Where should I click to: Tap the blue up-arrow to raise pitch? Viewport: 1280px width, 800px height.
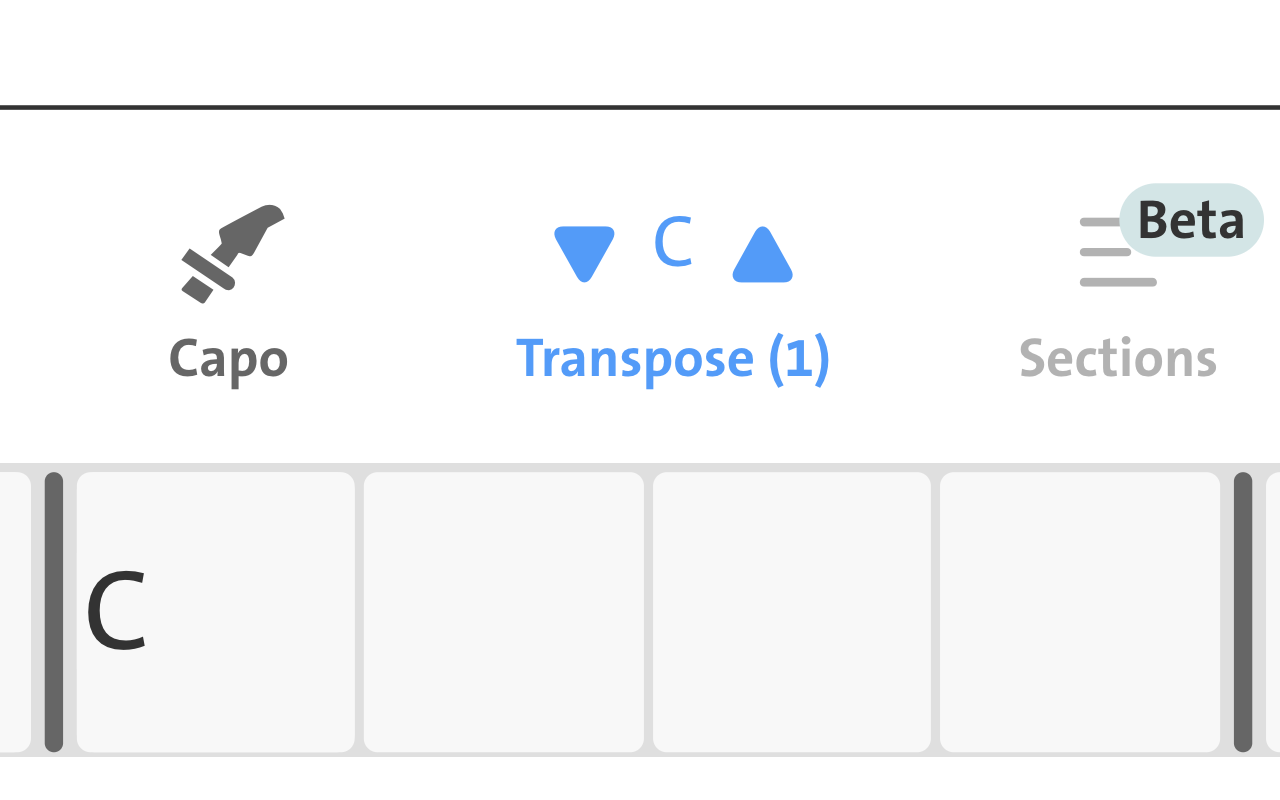pos(762,253)
